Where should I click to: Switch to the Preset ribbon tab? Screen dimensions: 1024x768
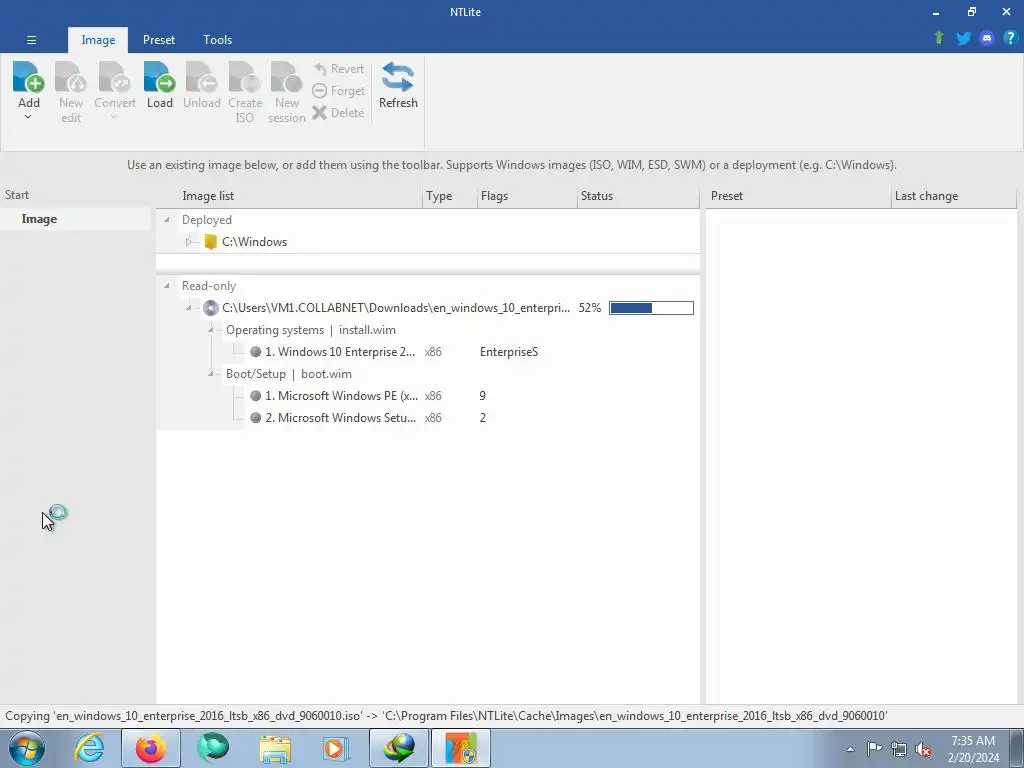159,40
